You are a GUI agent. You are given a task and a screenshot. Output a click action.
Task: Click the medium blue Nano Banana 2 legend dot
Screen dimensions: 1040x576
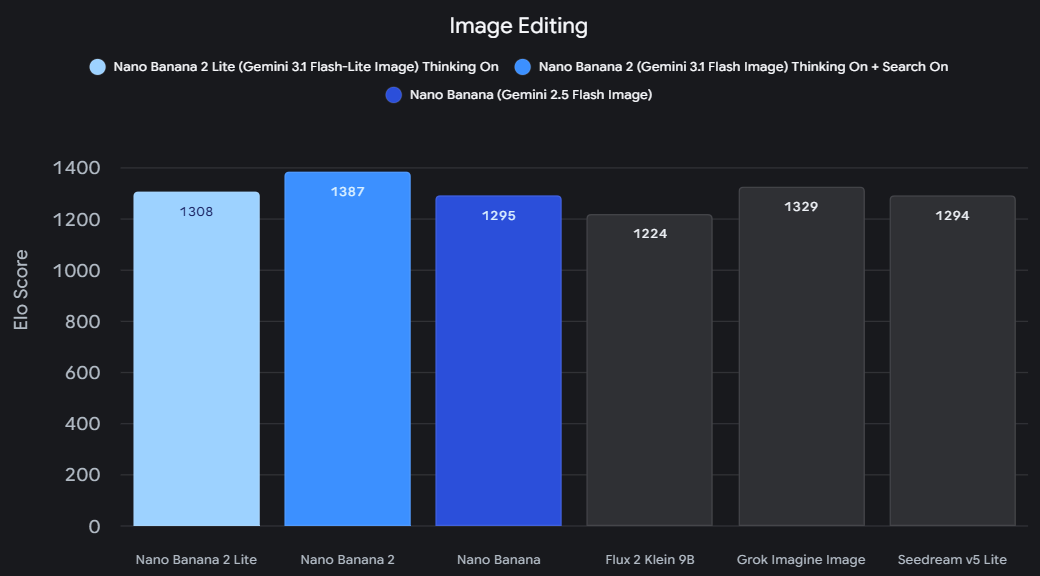pos(523,67)
